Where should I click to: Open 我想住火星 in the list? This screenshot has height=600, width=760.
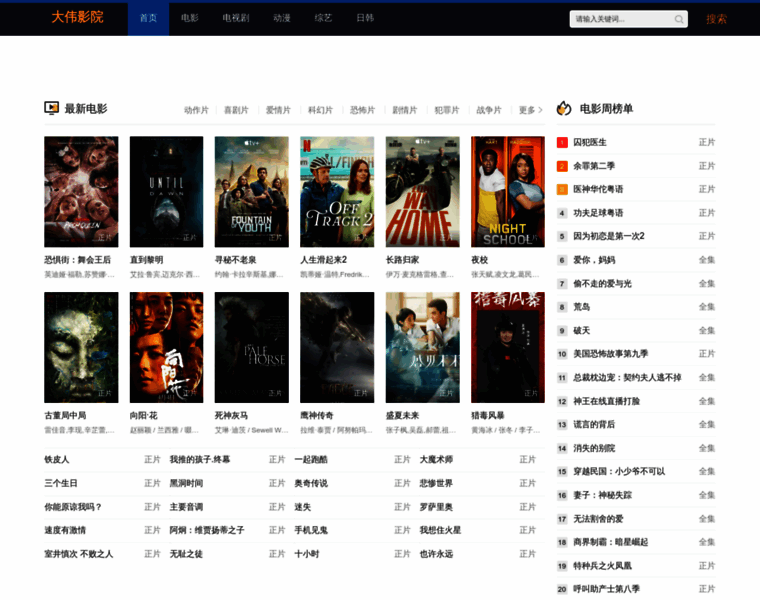coord(440,530)
